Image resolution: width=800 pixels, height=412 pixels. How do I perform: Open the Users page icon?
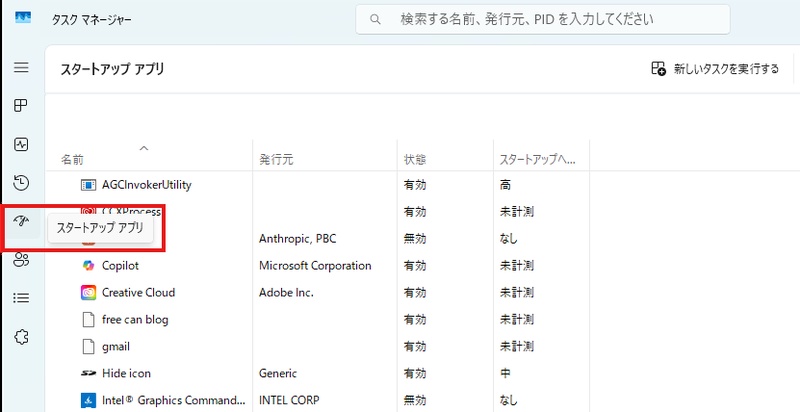[21, 260]
